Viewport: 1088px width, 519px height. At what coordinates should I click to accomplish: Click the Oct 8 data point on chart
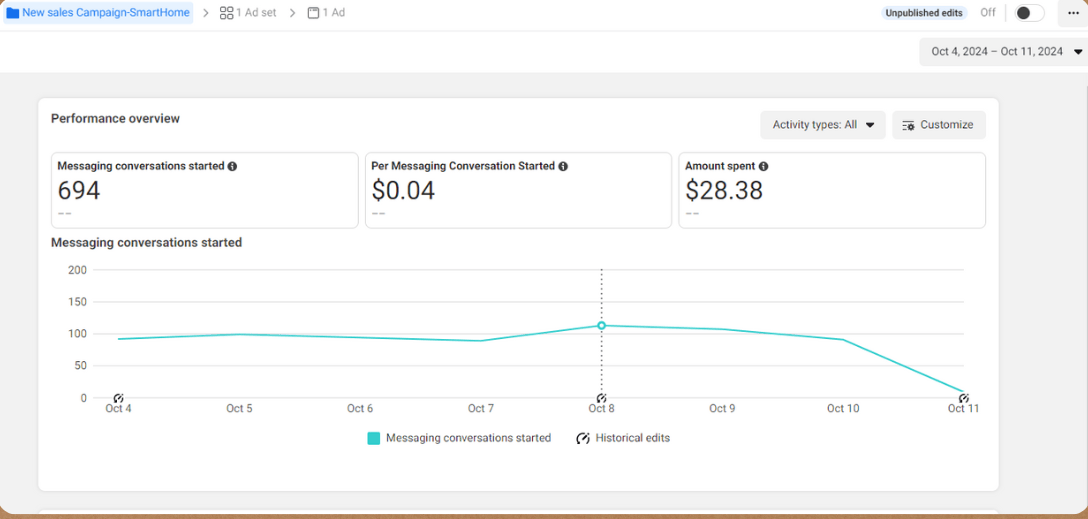click(x=601, y=325)
